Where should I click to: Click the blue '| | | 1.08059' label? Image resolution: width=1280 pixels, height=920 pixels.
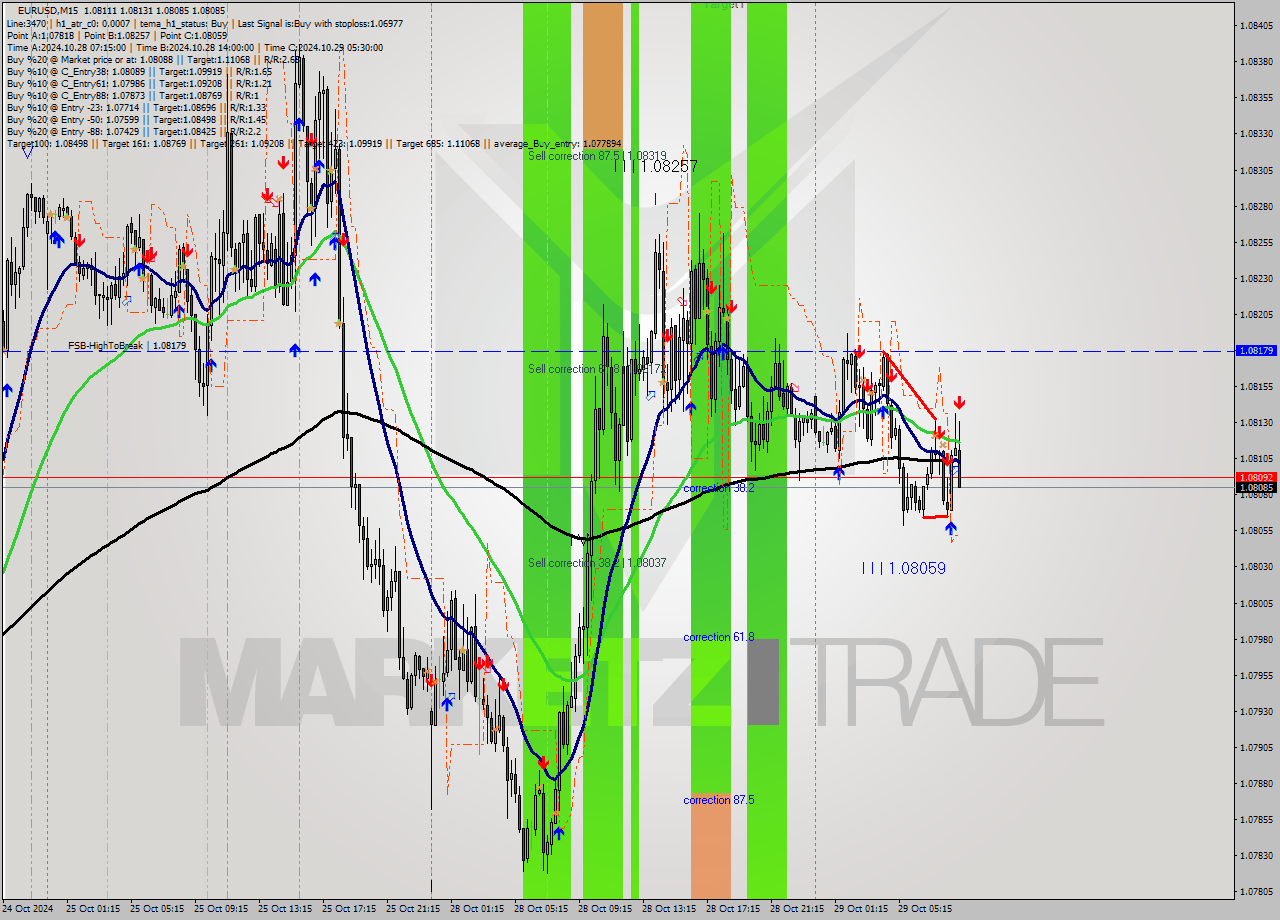pyautogui.click(x=904, y=568)
